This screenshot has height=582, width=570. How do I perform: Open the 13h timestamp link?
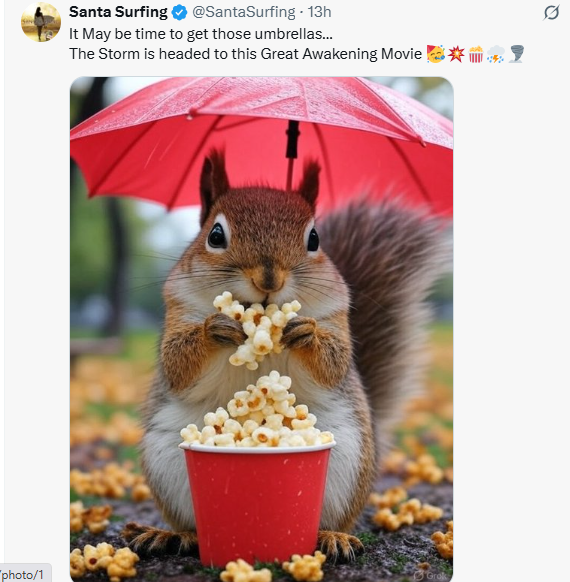pos(319,12)
